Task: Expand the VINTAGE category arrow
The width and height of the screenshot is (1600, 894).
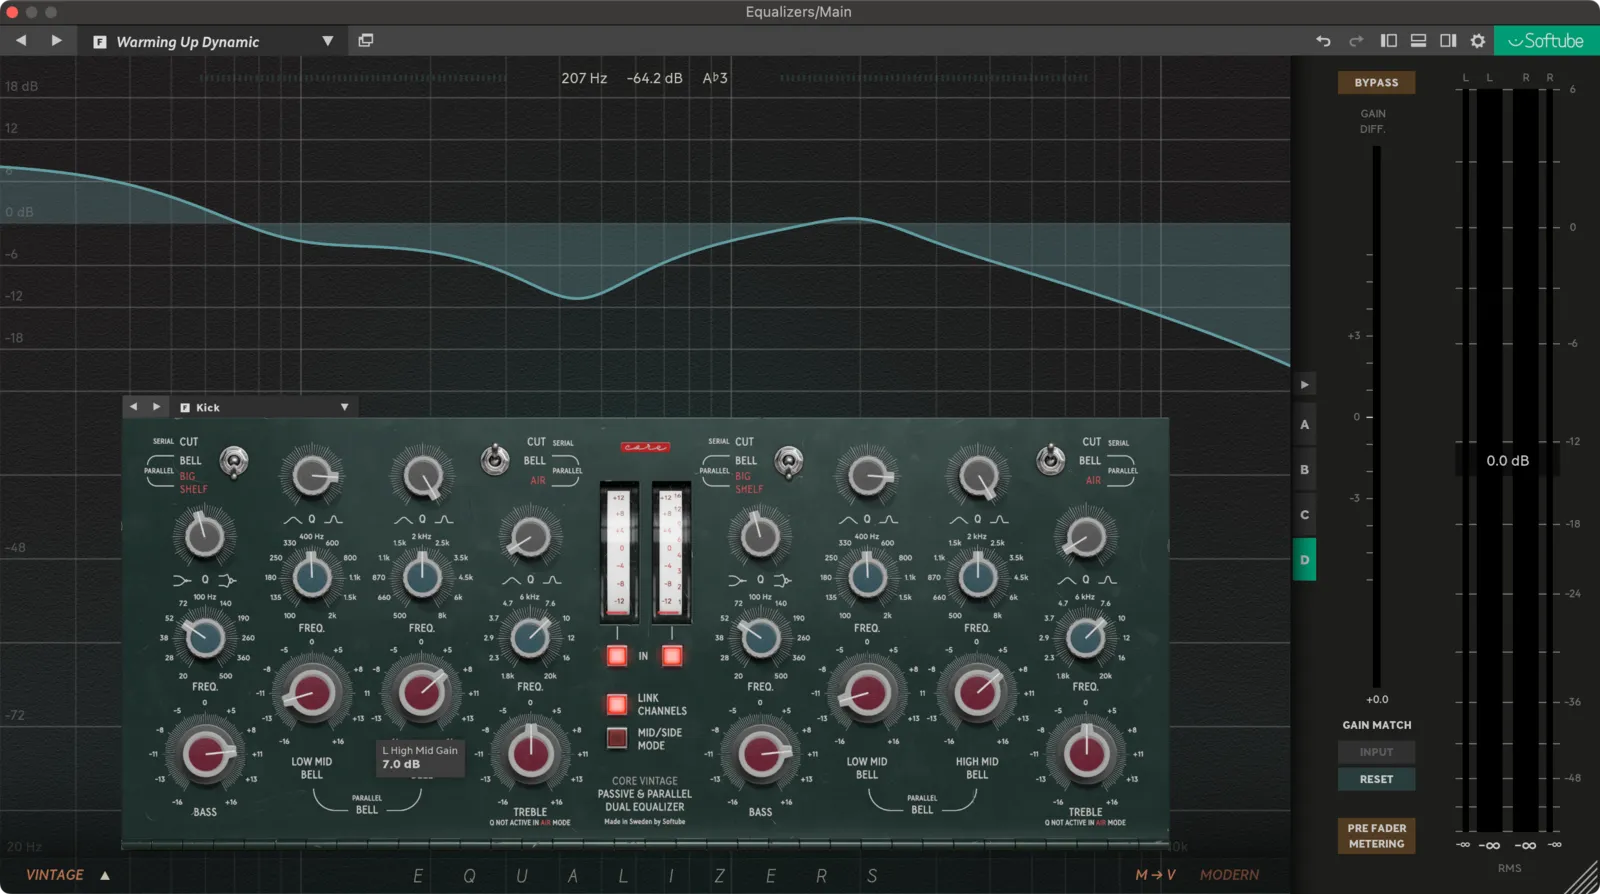Action: coord(105,875)
